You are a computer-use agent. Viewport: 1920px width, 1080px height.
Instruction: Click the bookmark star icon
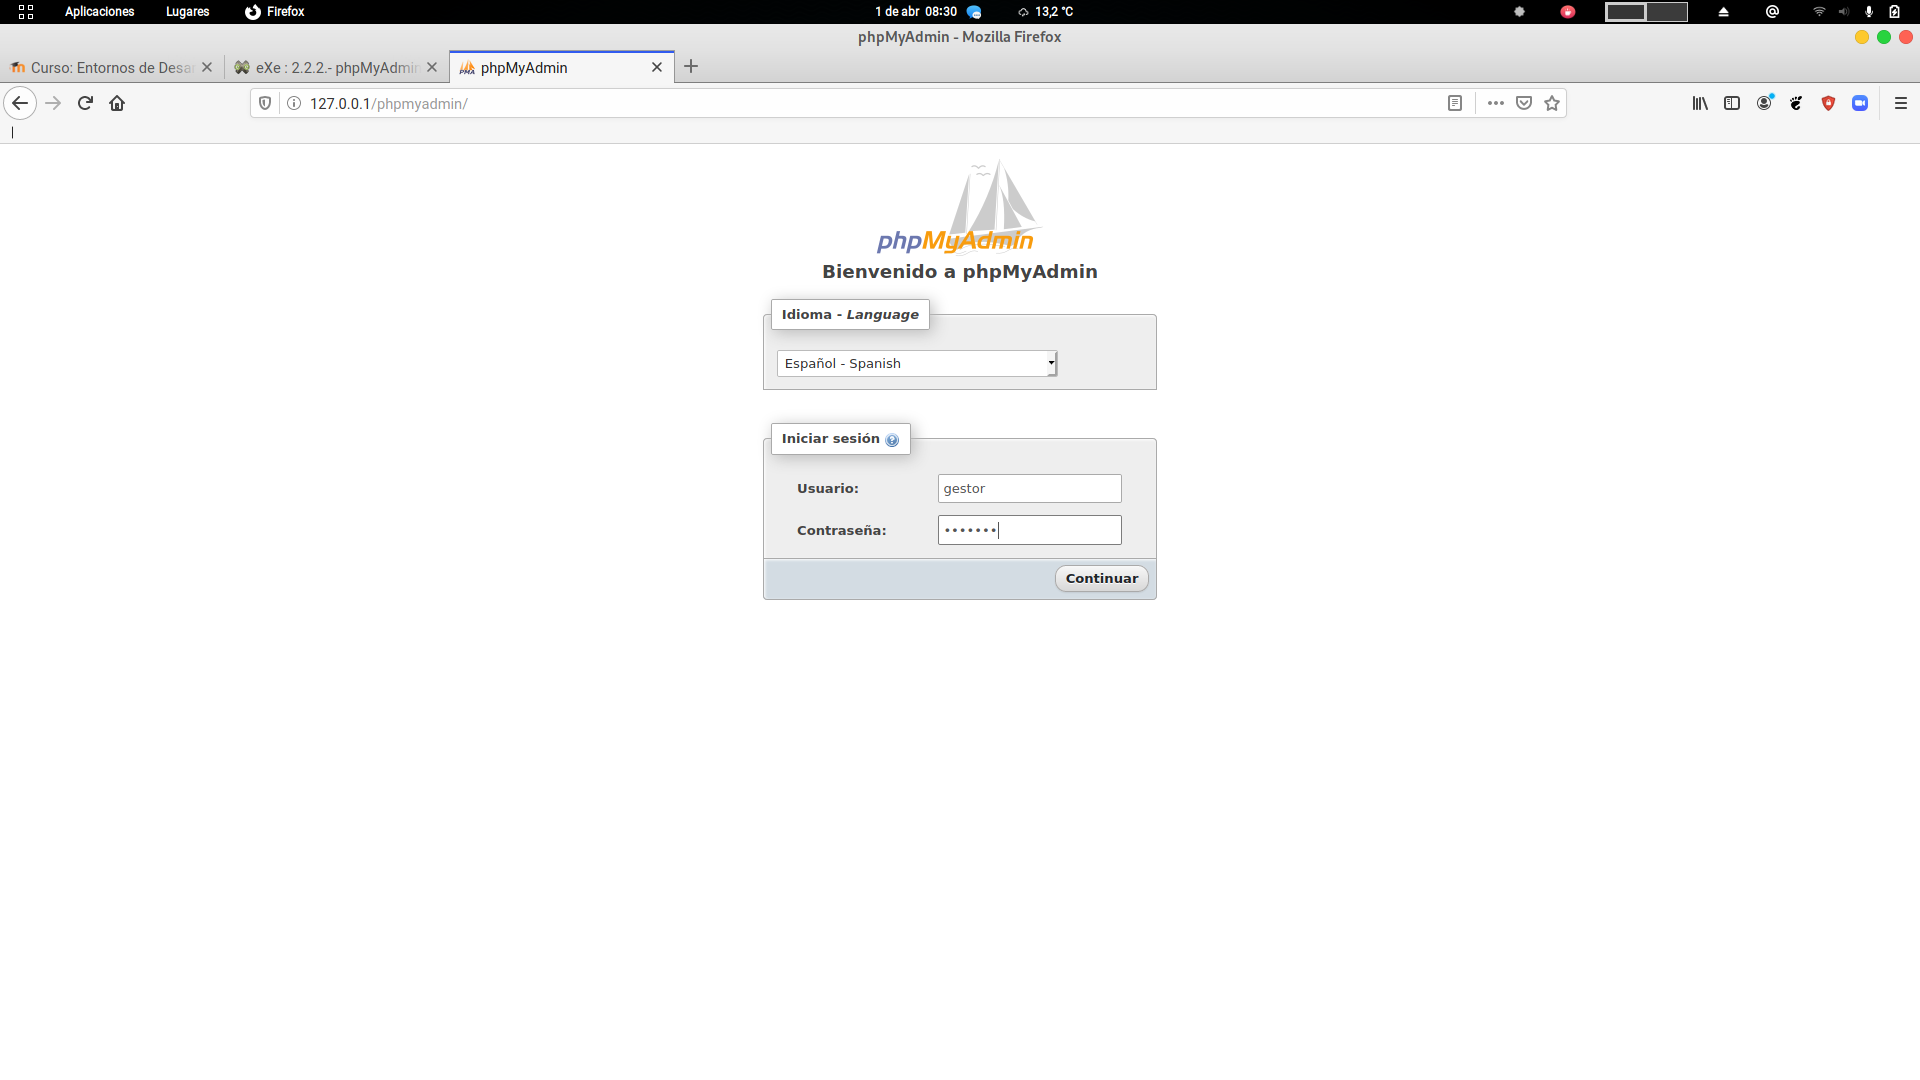coord(1552,103)
